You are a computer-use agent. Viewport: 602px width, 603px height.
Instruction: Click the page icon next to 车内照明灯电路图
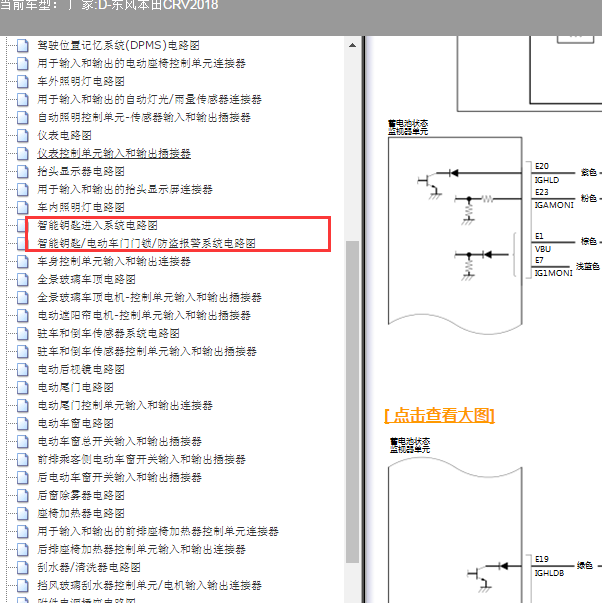23,207
